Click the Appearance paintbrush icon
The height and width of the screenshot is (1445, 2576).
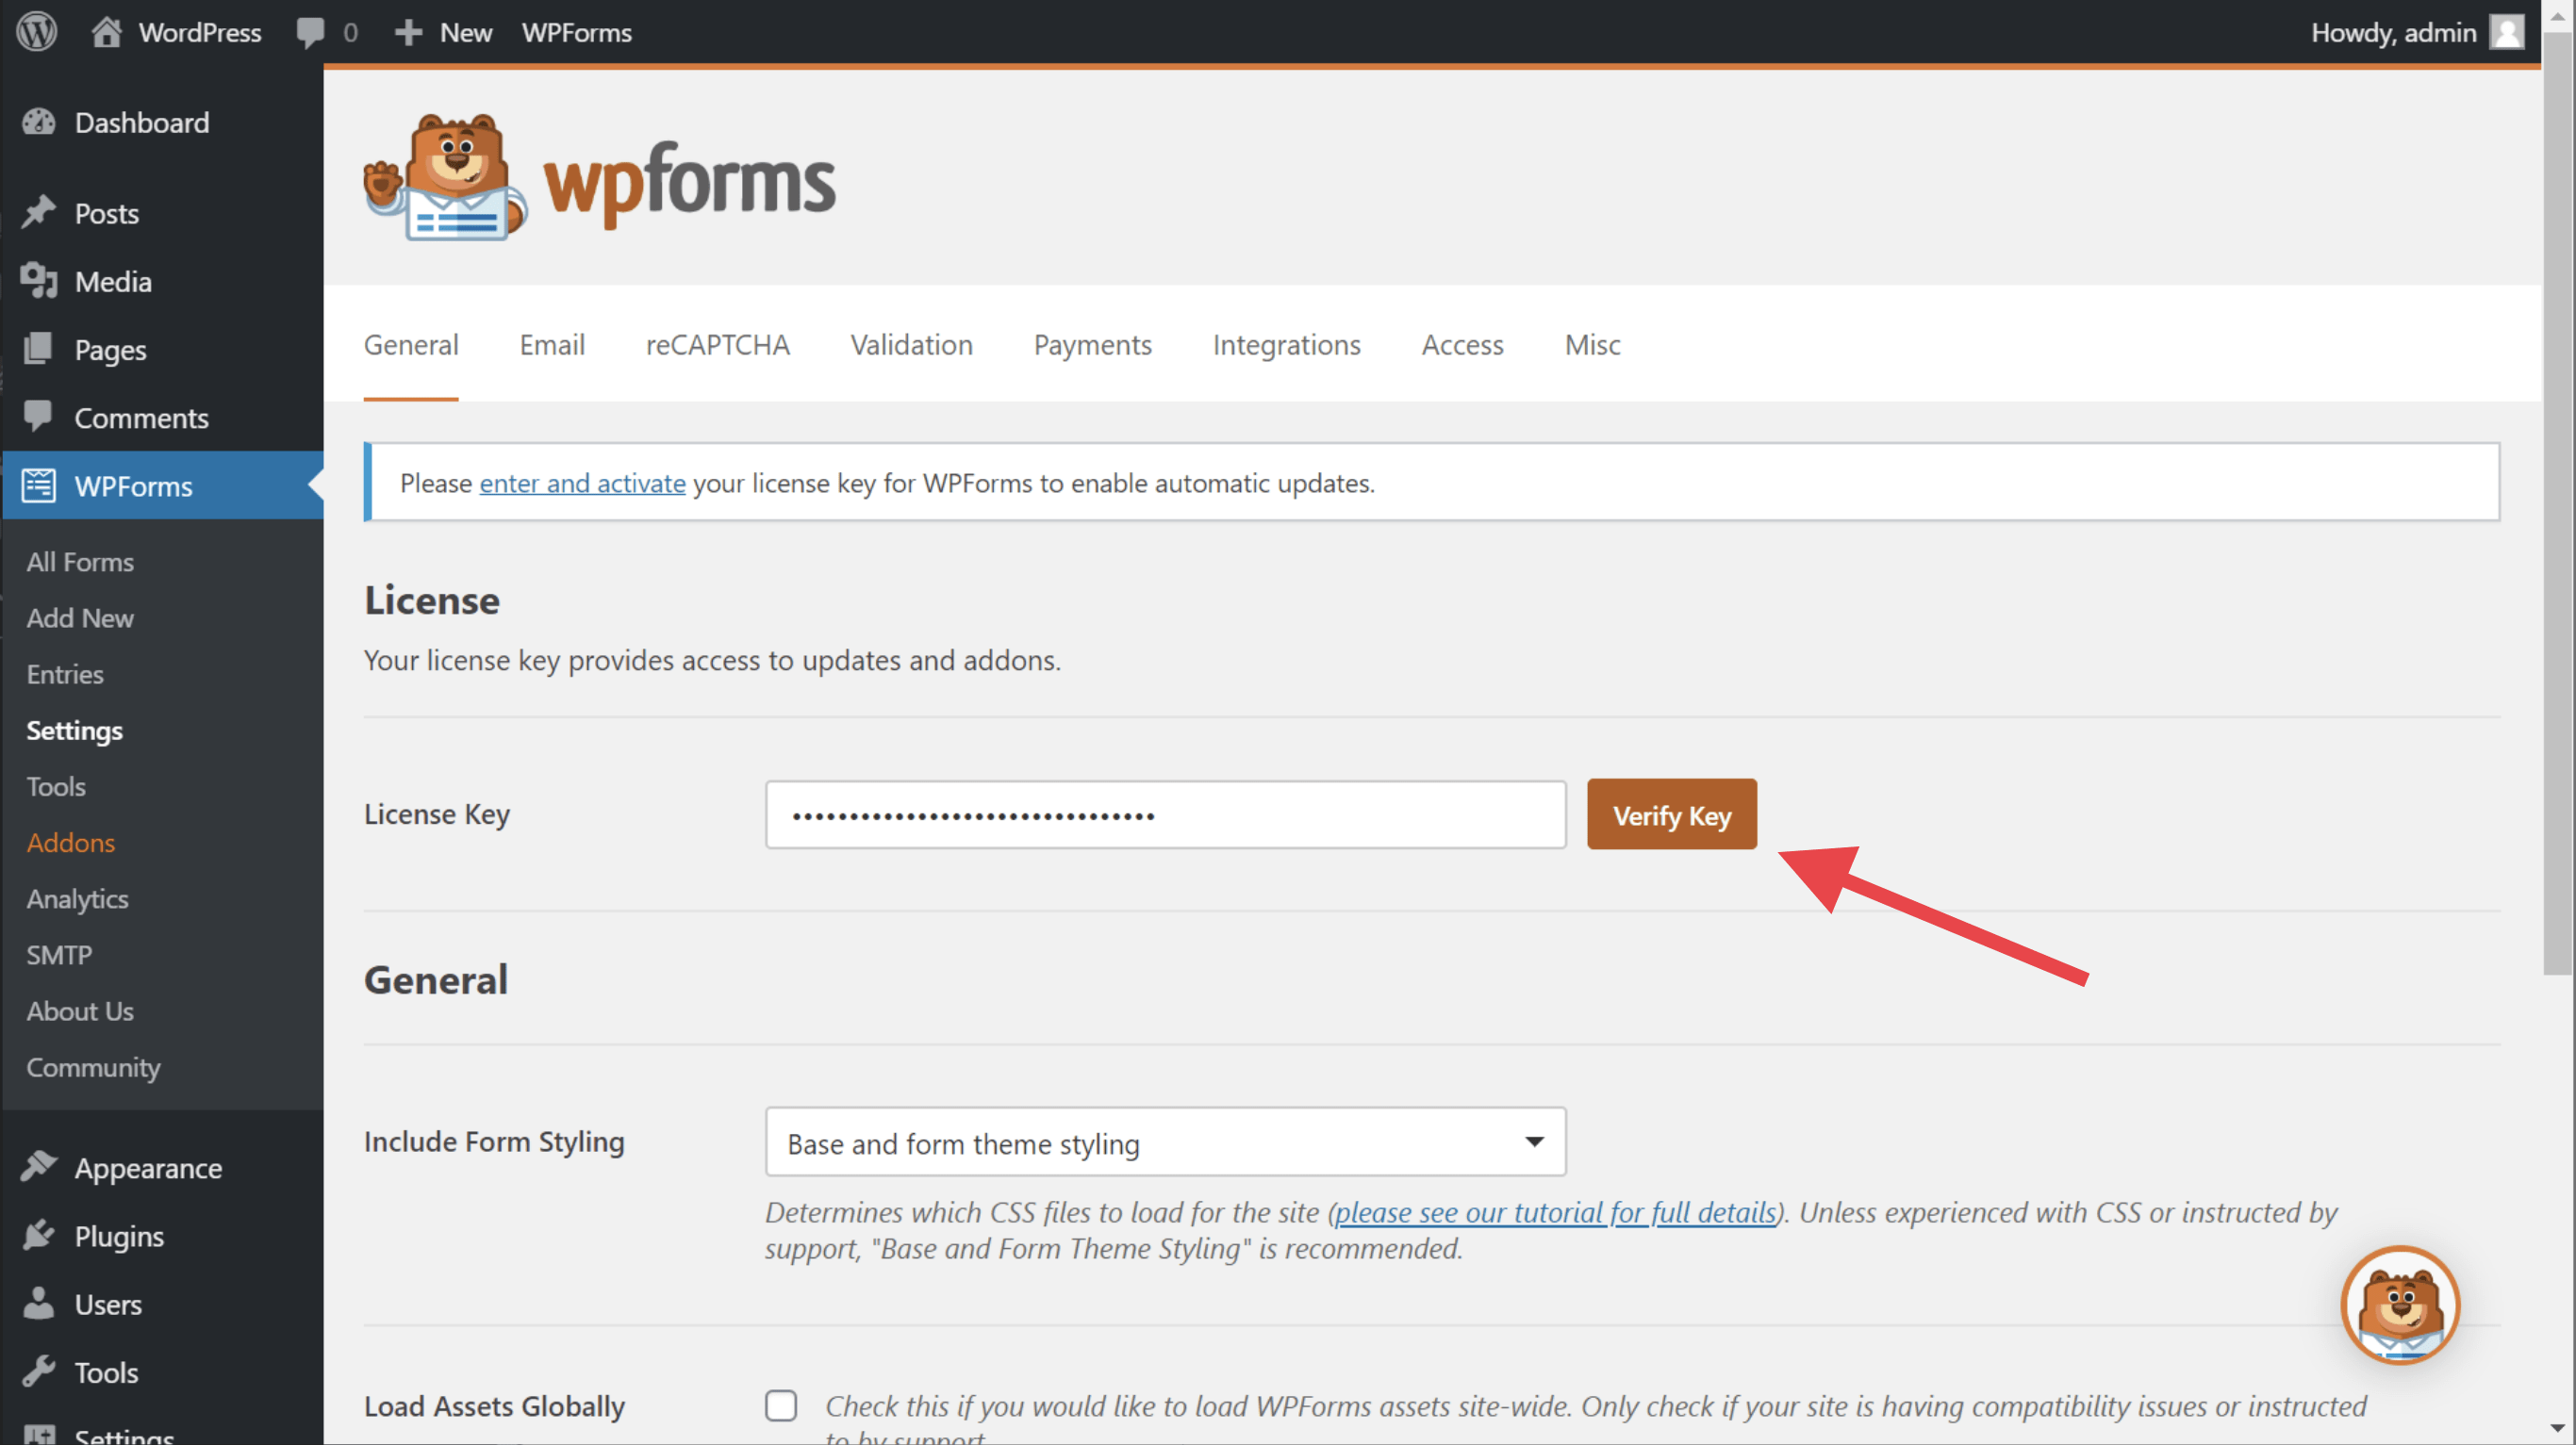point(39,1167)
